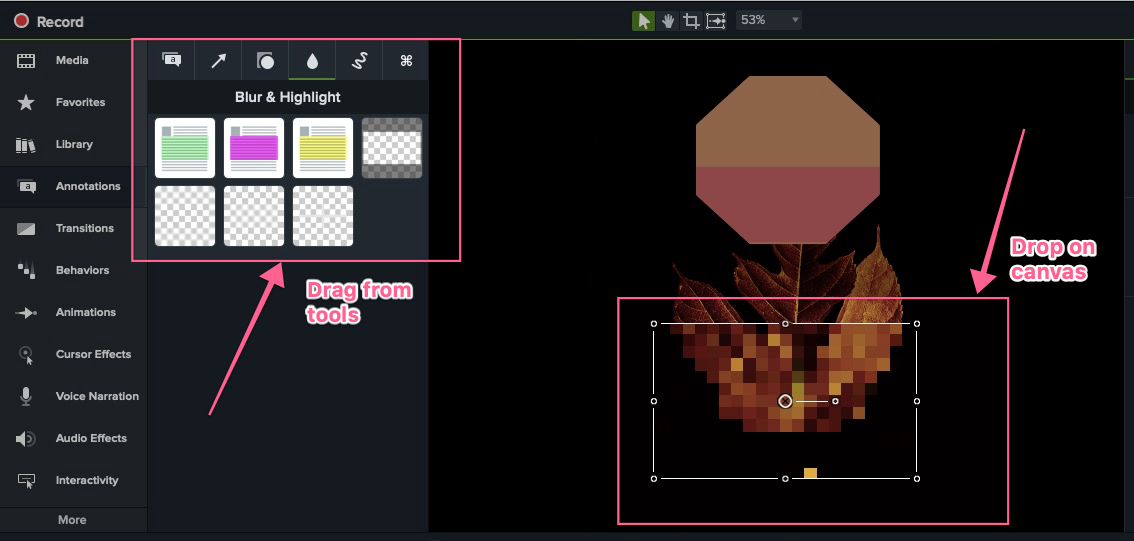
Task: Switch to arrows and lines tab
Action: click(x=218, y=61)
